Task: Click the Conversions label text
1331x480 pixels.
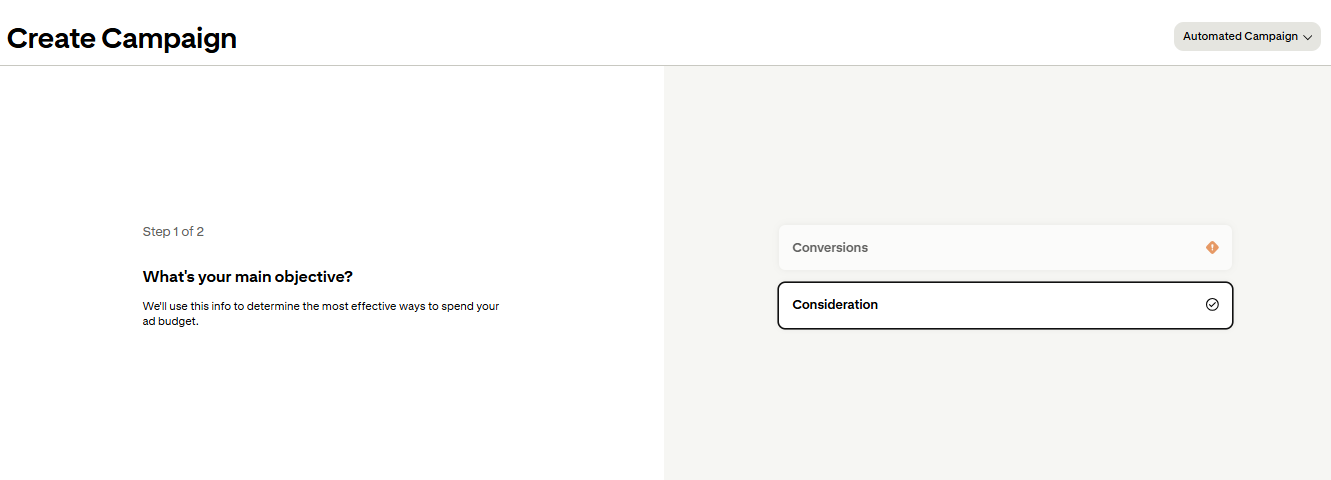Action: [830, 247]
